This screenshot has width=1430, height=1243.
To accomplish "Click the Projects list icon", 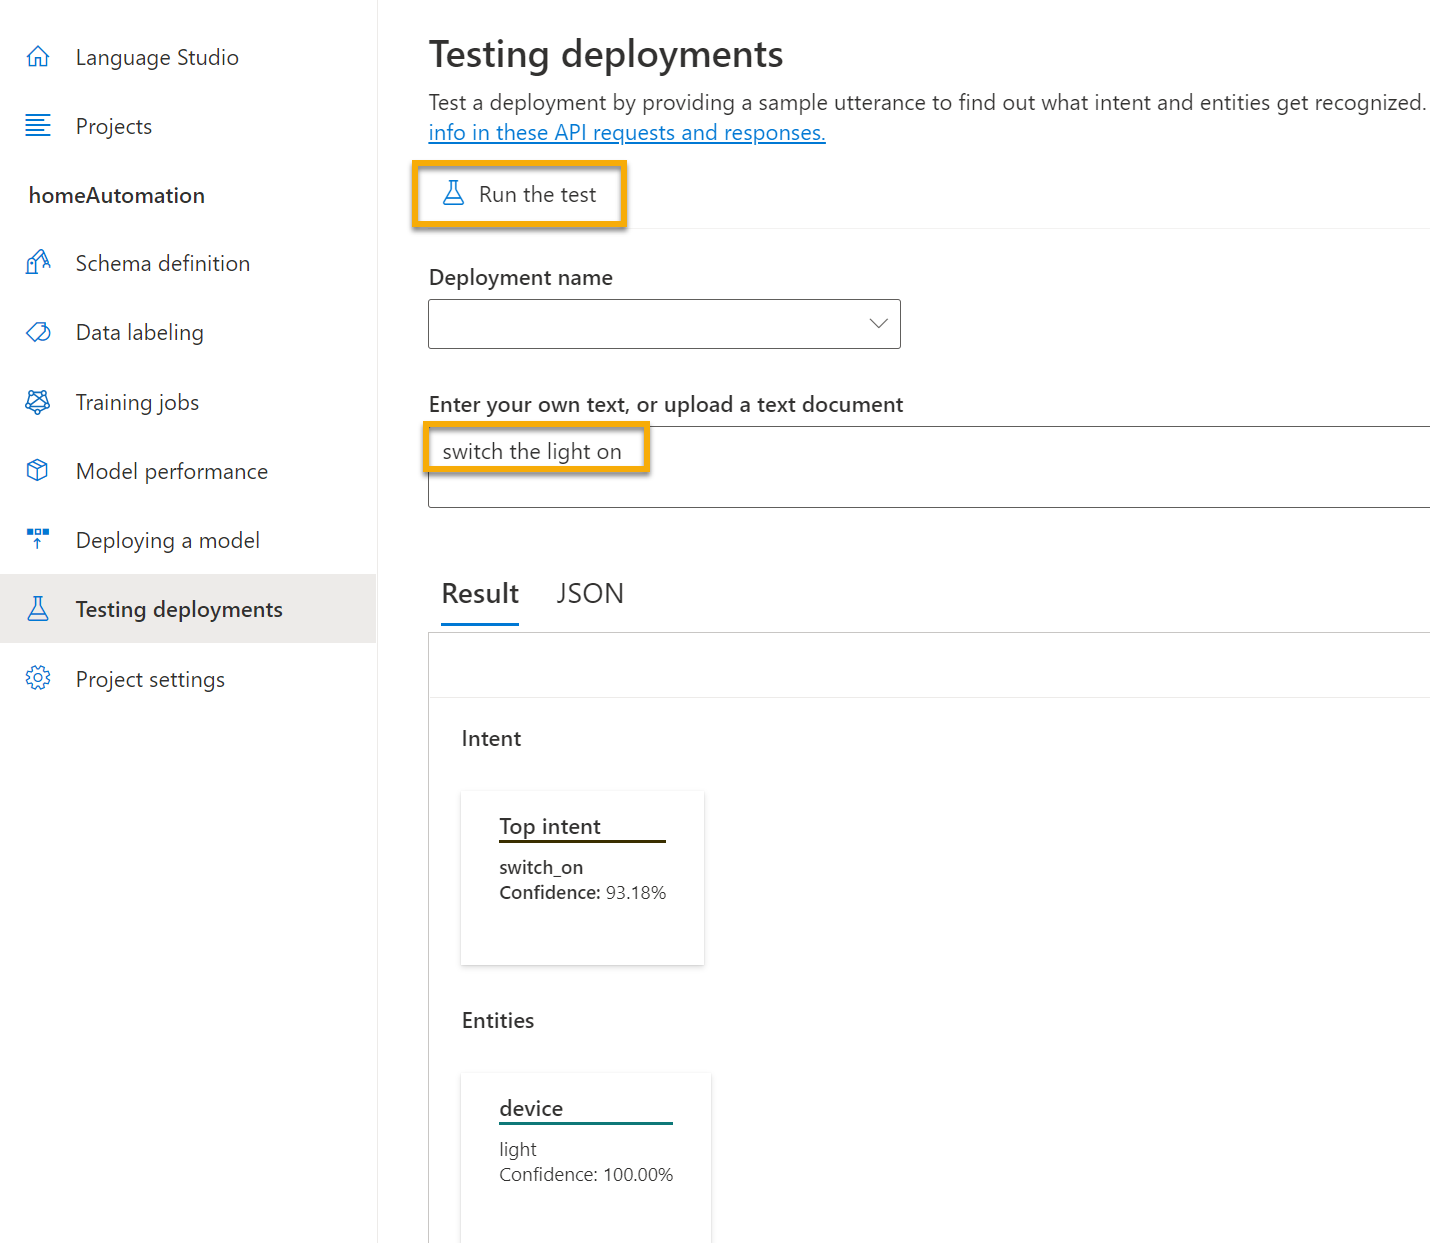I will tap(38, 126).
